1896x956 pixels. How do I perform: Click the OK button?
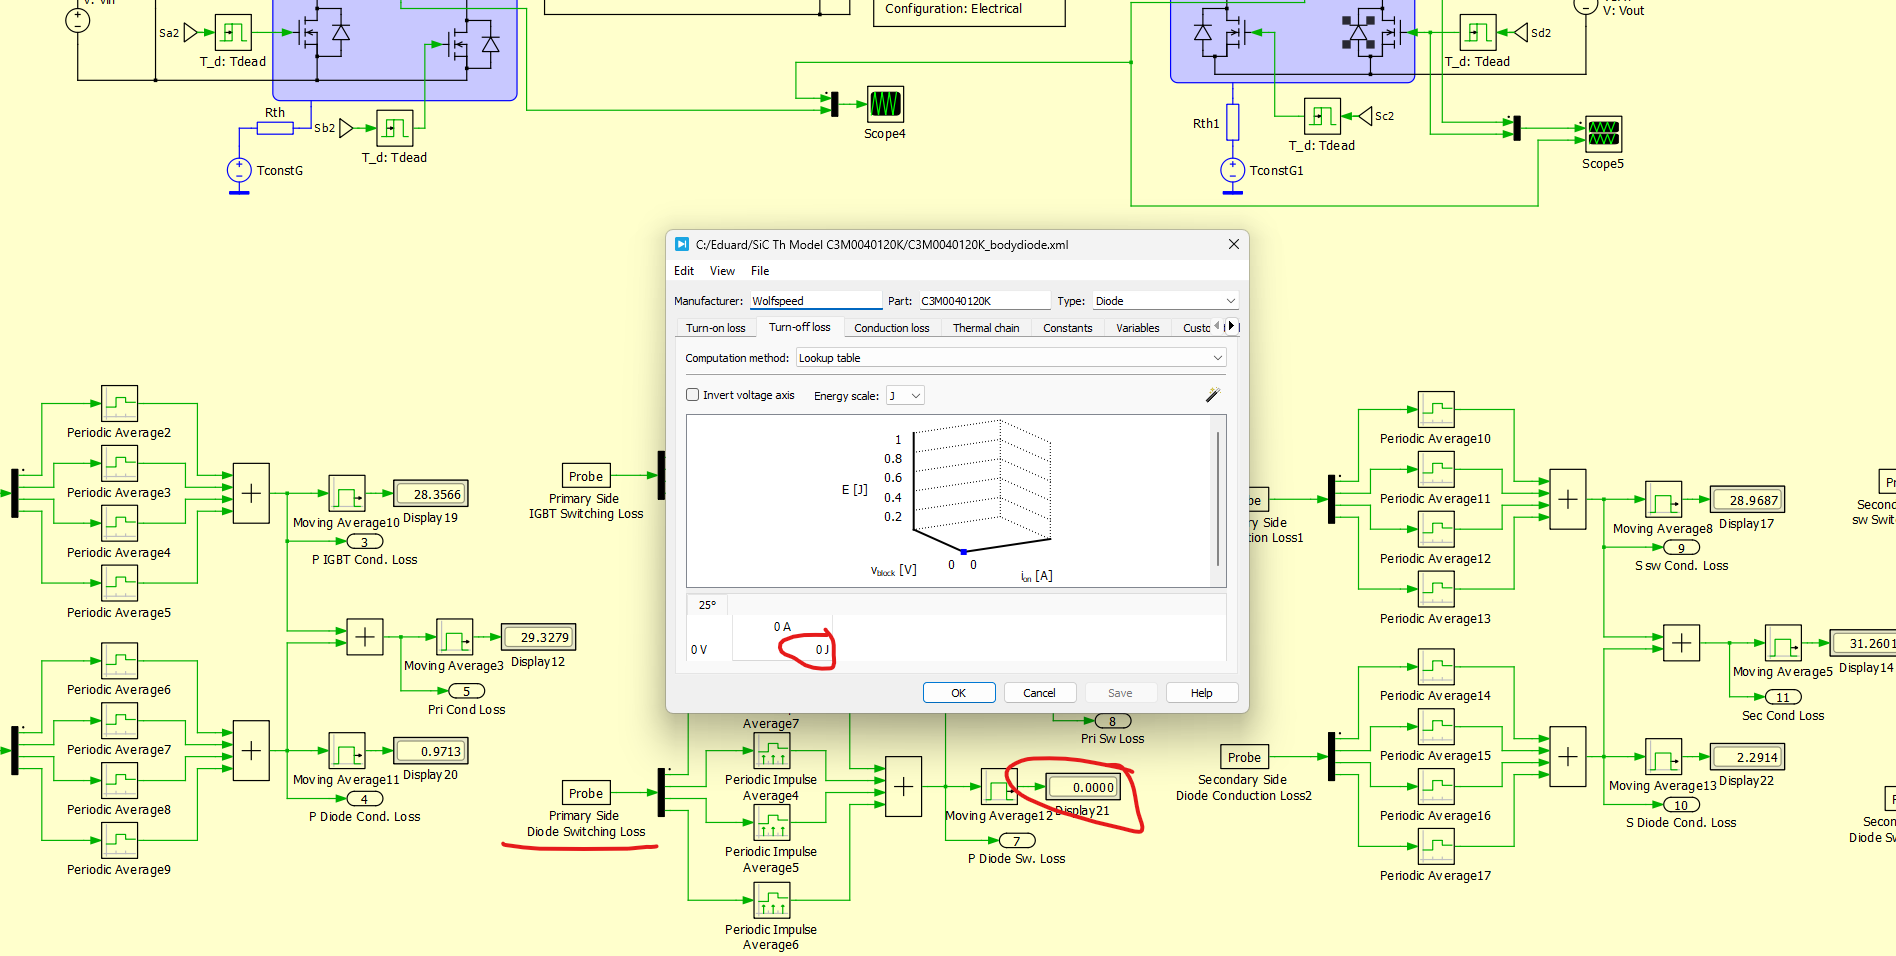click(959, 693)
